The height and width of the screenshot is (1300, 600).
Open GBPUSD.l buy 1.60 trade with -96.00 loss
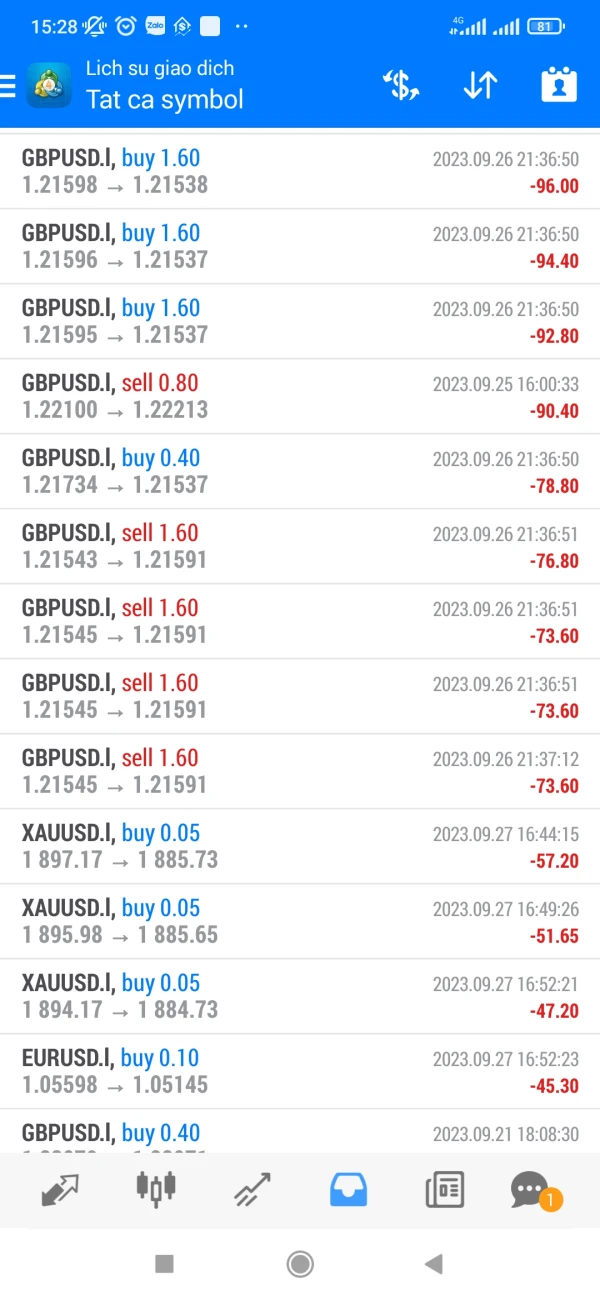(x=300, y=171)
